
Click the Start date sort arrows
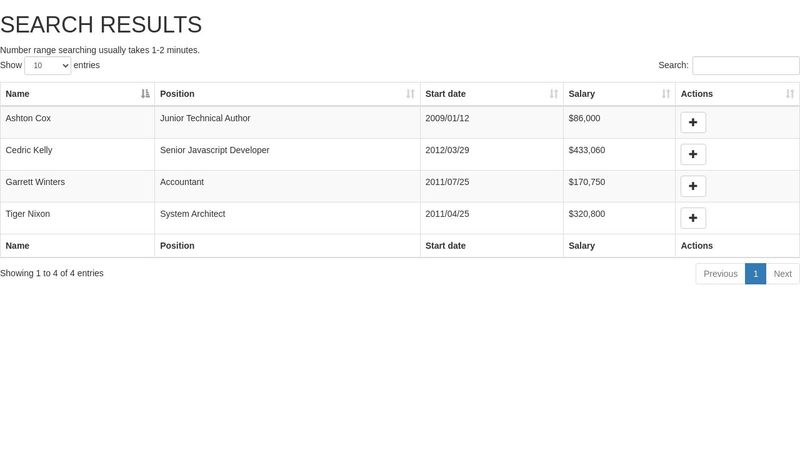pos(554,94)
